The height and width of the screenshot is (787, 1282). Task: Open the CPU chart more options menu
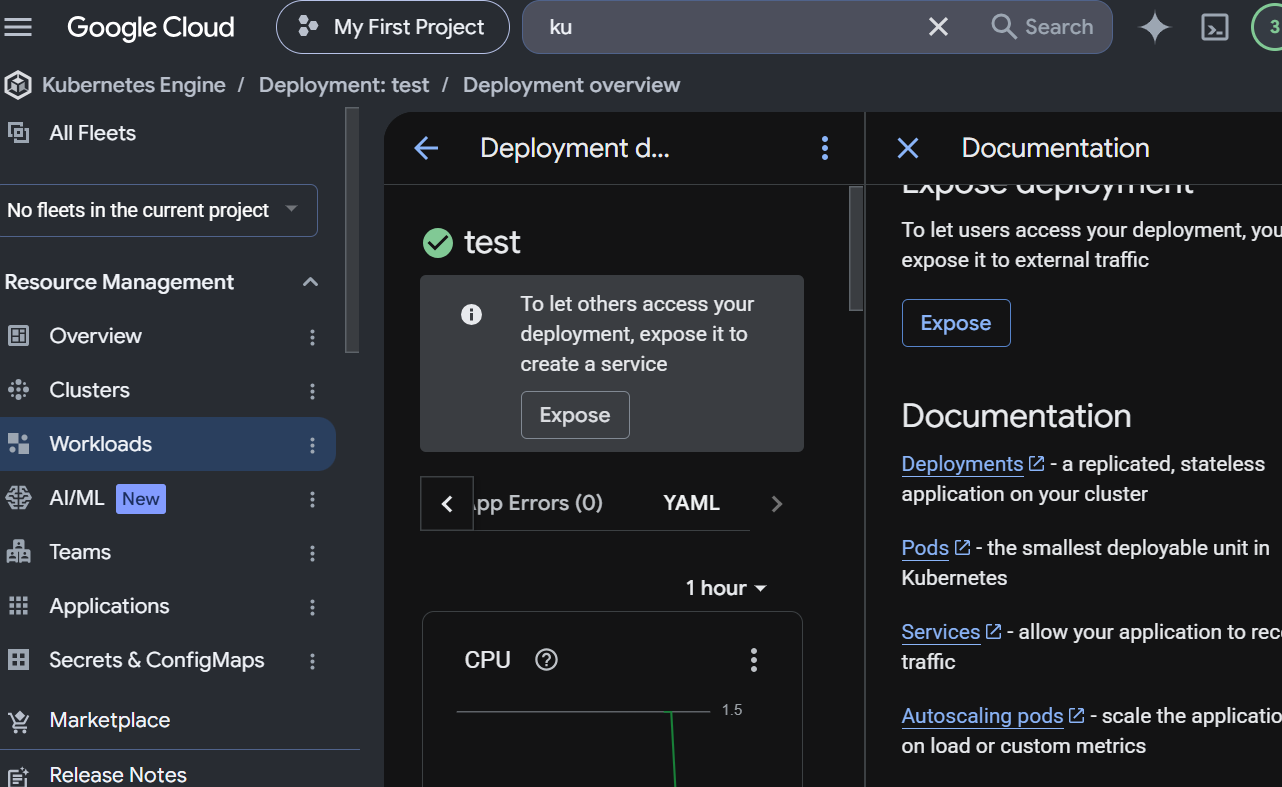coord(754,659)
